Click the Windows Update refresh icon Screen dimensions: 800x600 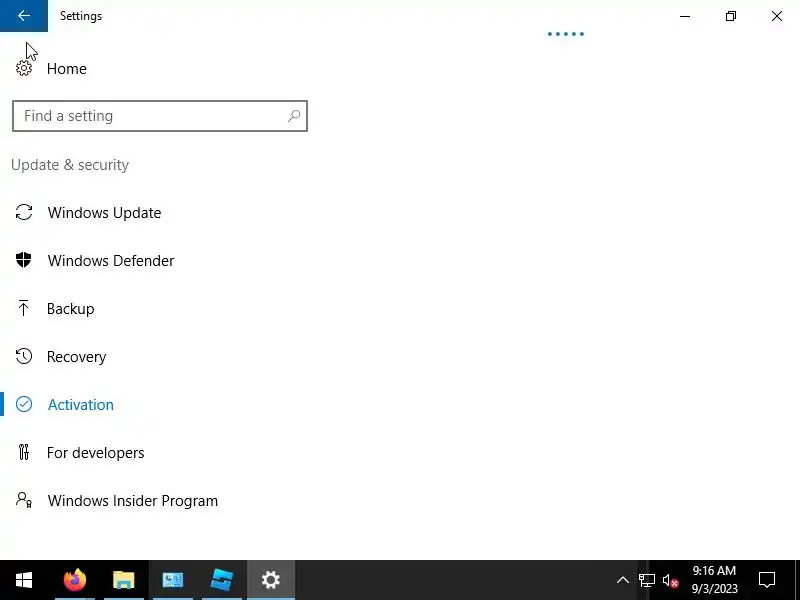(24, 212)
